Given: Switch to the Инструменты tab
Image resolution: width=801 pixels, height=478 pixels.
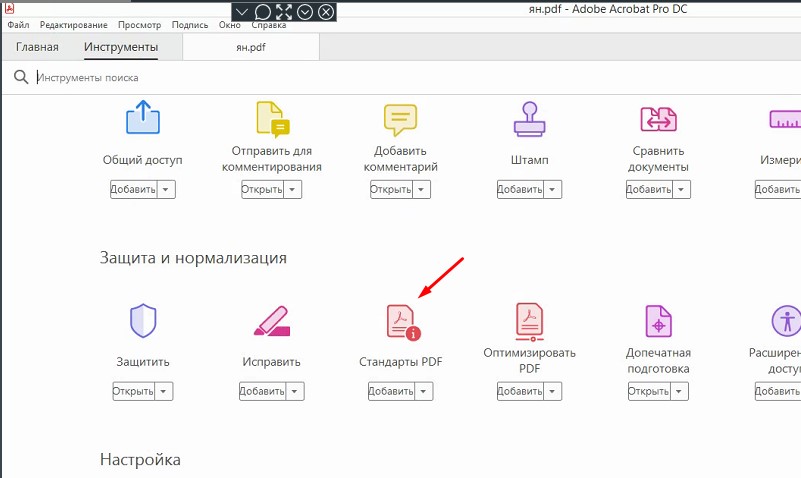Looking at the screenshot, I should [121, 47].
